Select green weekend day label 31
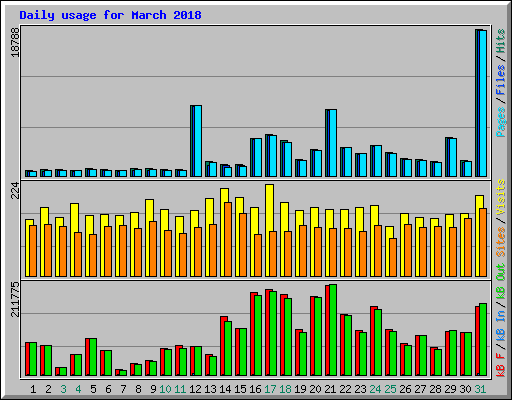Screen dimensions: 512x400 tap(480, 389)
